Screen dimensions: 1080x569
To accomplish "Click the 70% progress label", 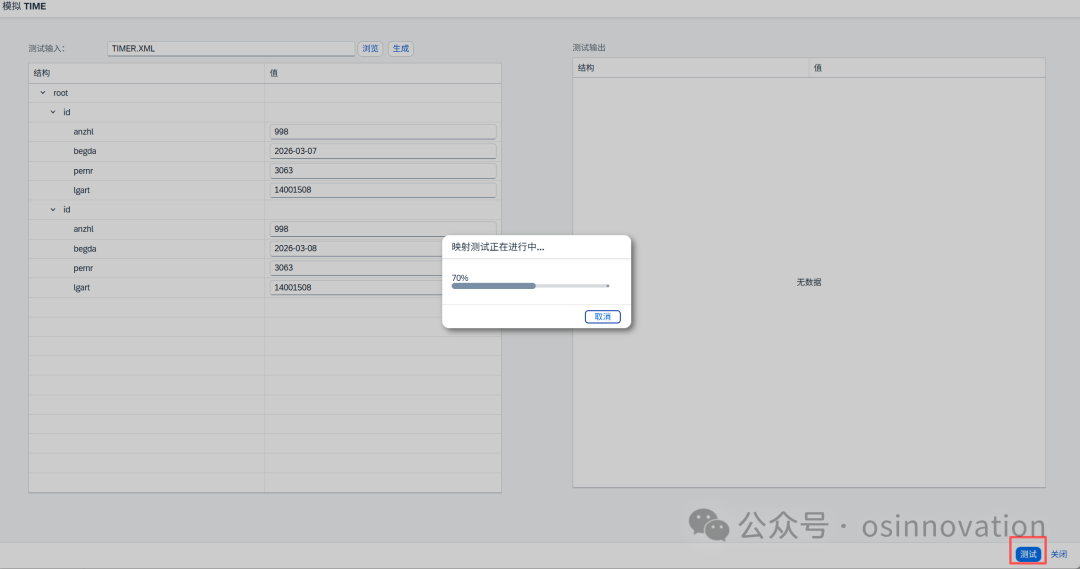I will click(x=459, y=278).
